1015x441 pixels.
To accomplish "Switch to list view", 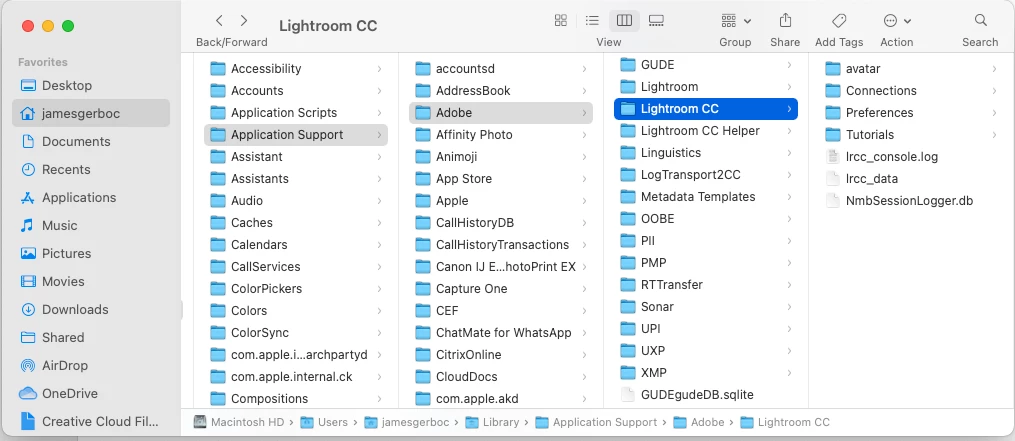I will pyautogui.click(x=592, y=20).
